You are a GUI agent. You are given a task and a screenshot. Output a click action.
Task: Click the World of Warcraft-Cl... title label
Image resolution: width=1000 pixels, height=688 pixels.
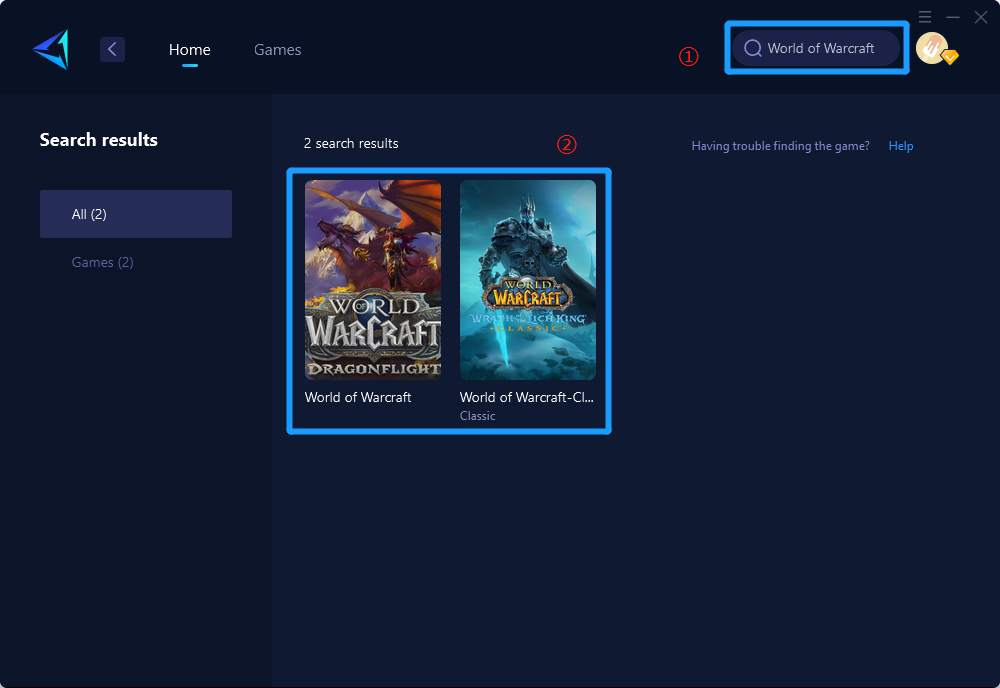coord(527,397)
